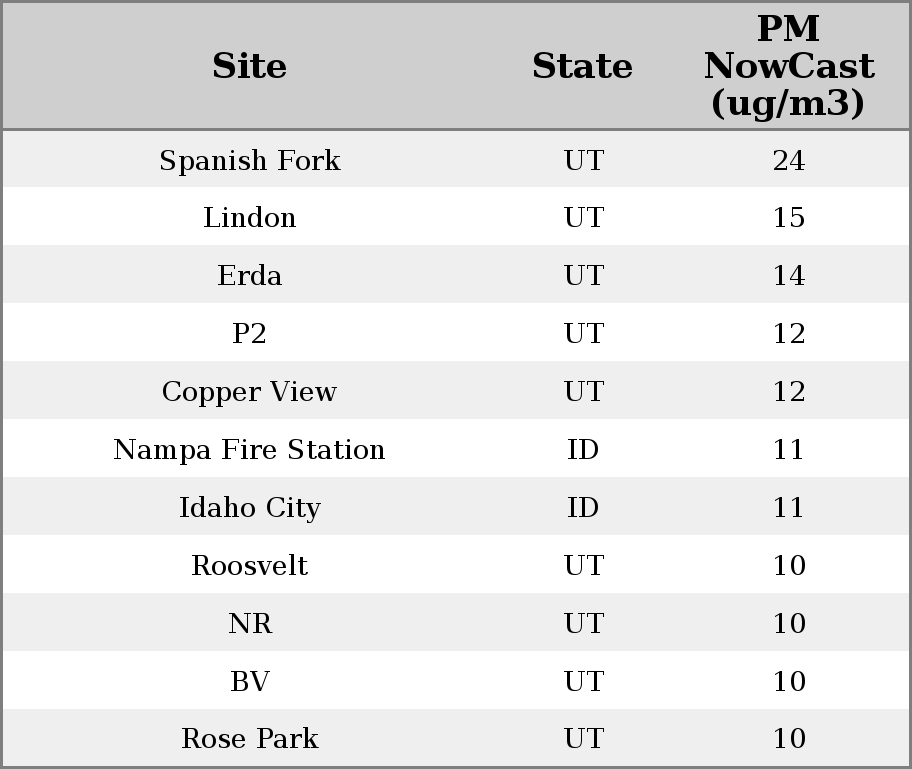Click the Nampa Fire Station entry
Screen dimensions: 912x769
(x=249, y=450)
